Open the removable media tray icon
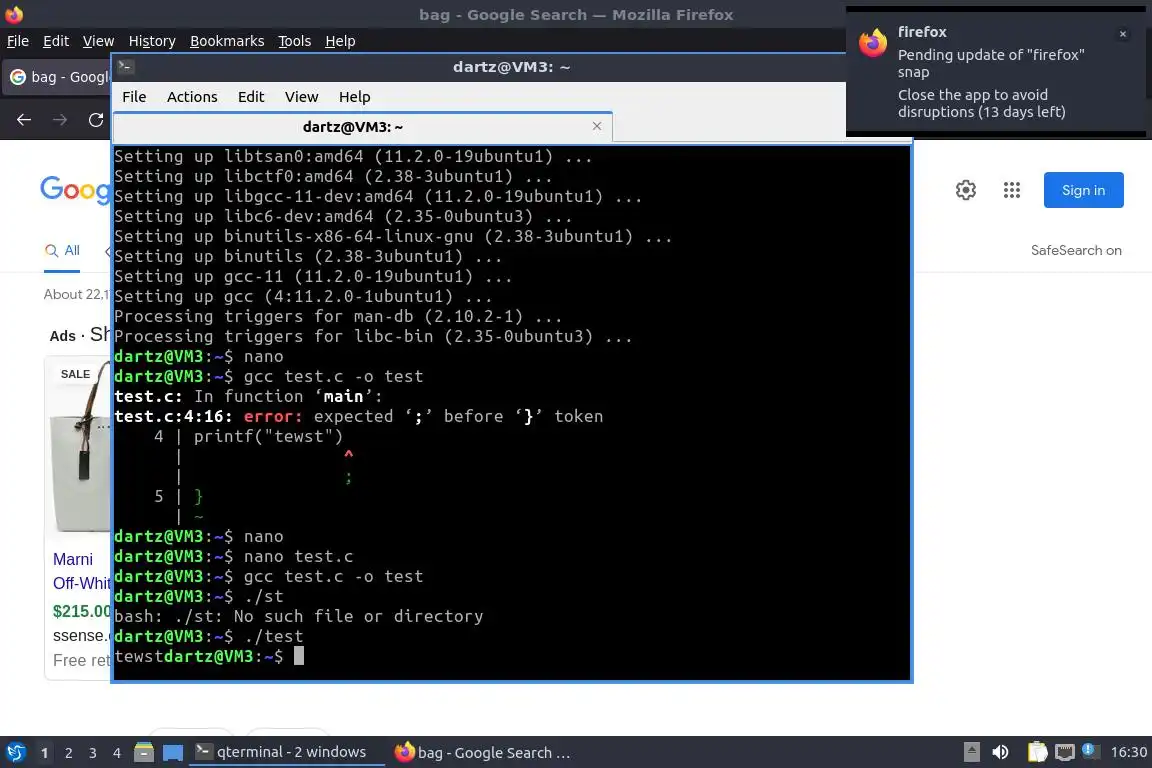Image resolution: width=1152 pixels, height=768 pixels. (x=971, y=752)
